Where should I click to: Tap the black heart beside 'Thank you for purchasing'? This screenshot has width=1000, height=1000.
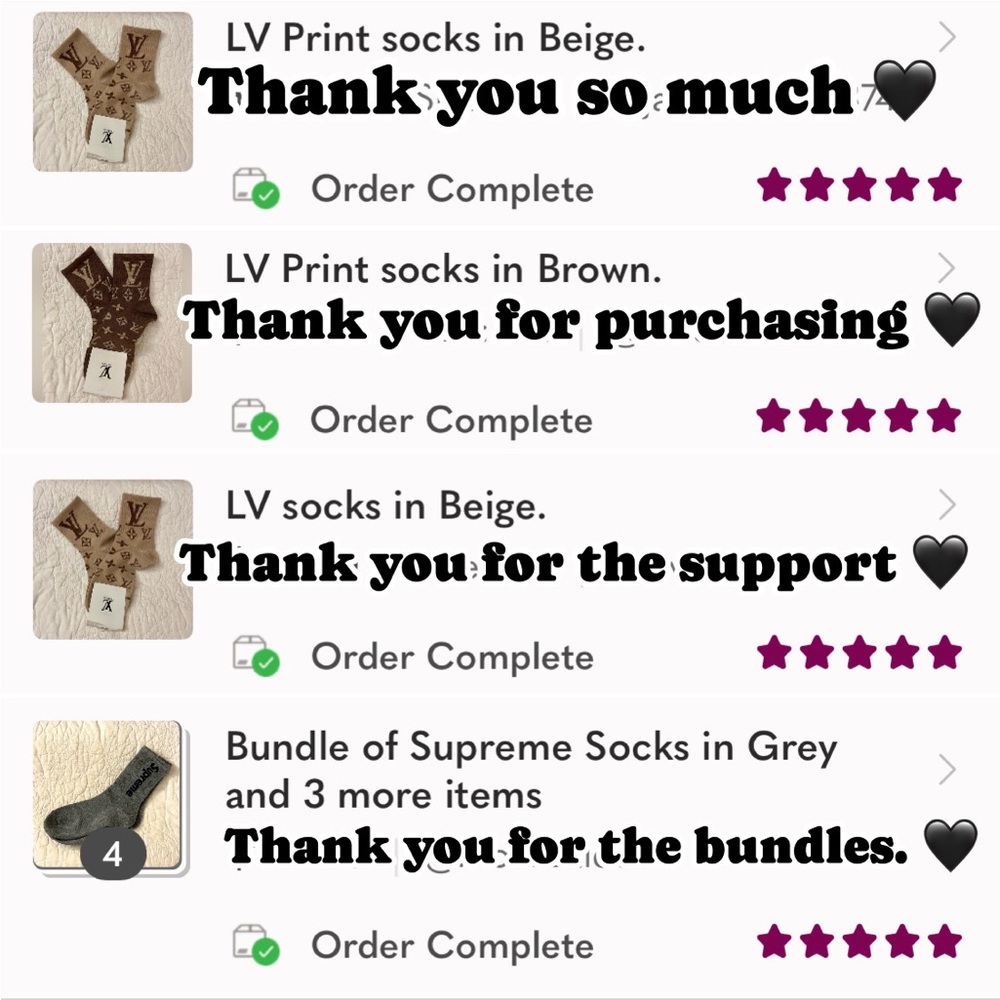(943, 322)
